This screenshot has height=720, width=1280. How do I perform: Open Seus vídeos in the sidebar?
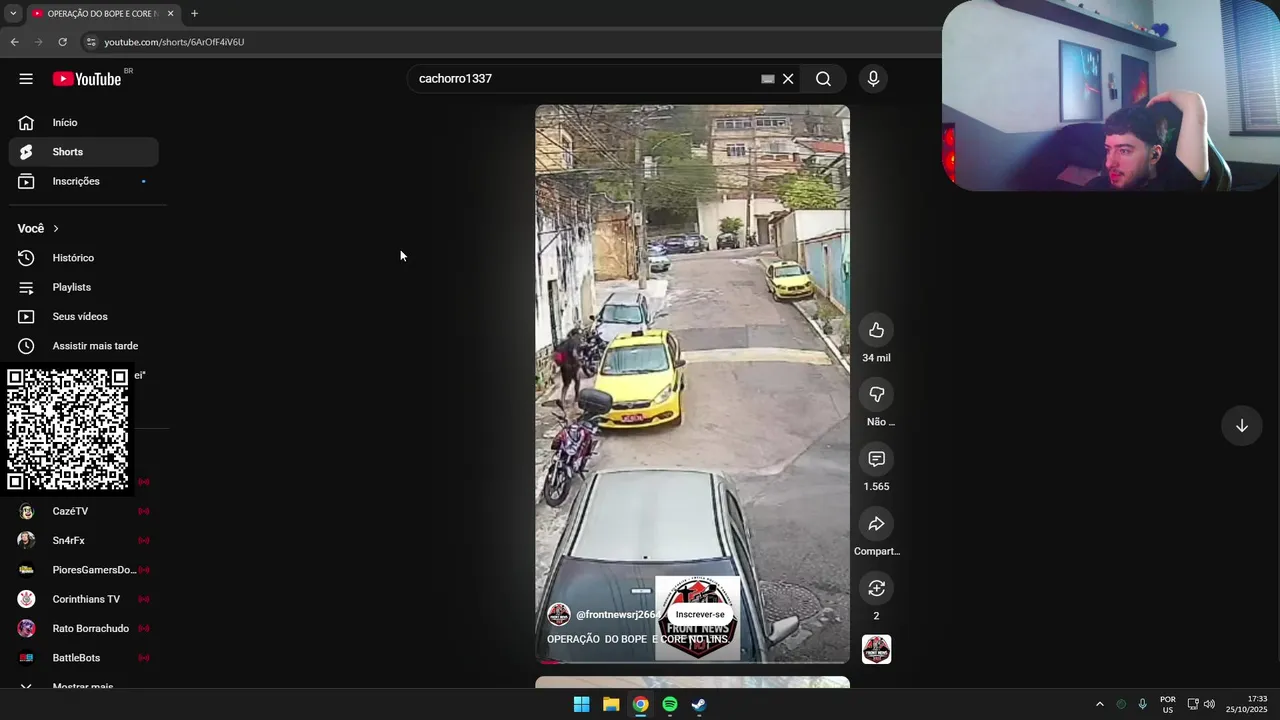coord(84,316)
